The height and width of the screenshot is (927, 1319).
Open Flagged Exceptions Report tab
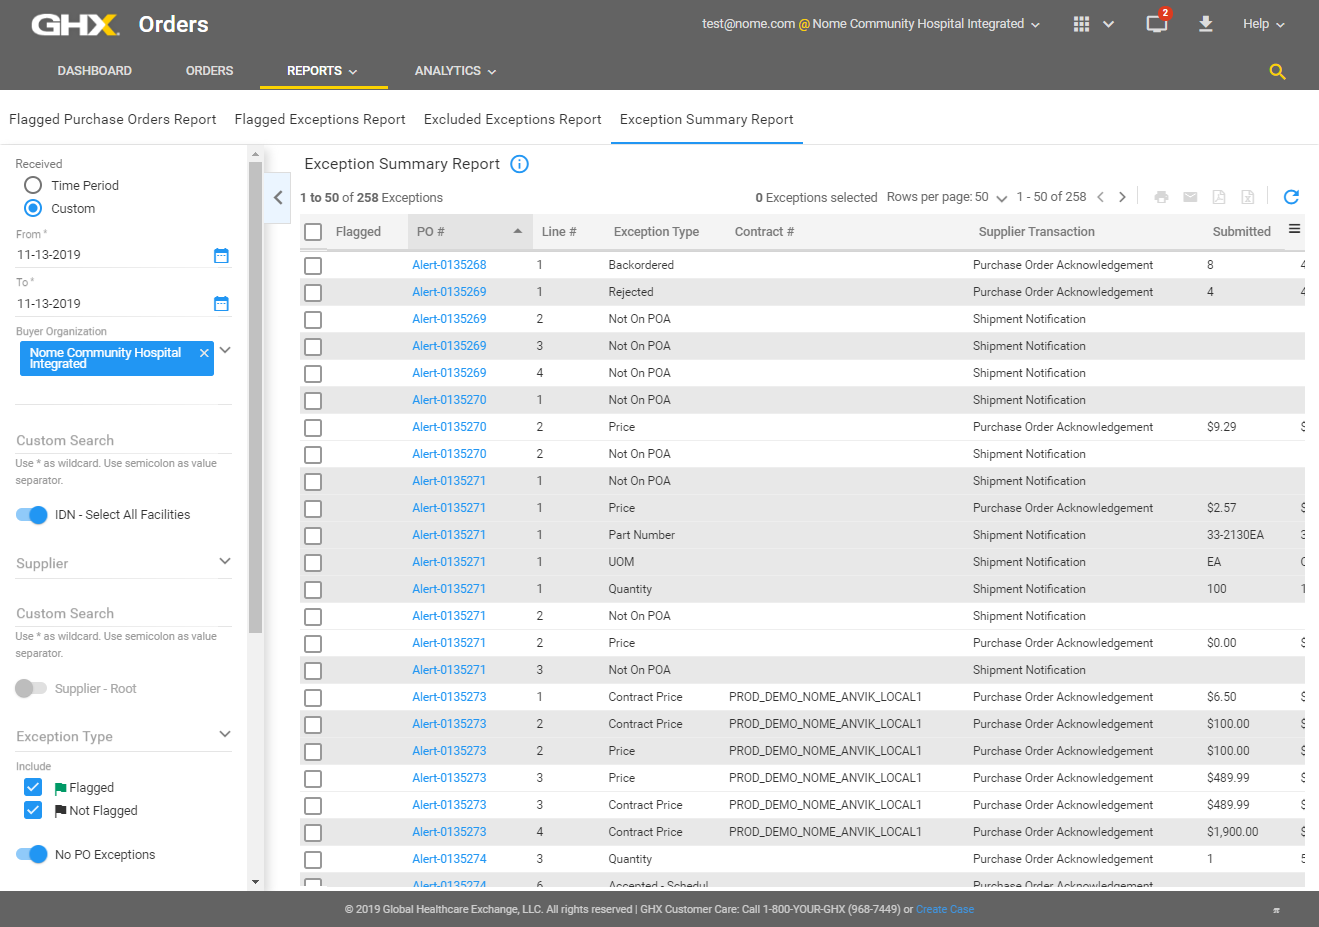[x=320, y=119]
